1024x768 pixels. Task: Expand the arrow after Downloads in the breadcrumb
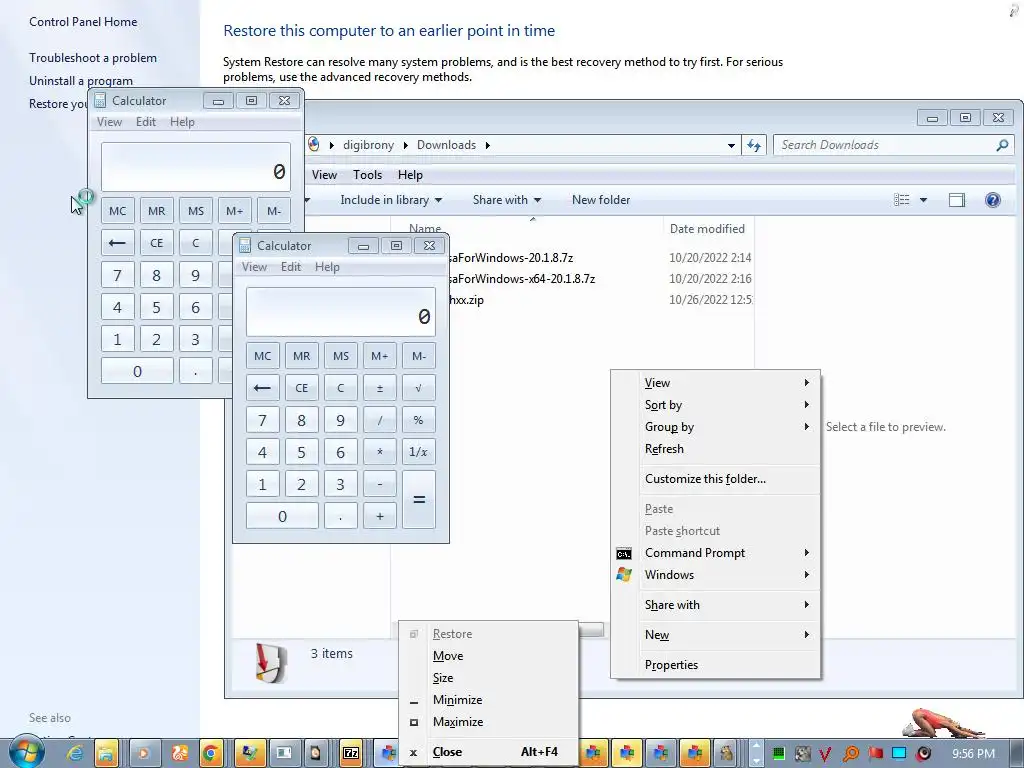(487, 145)
